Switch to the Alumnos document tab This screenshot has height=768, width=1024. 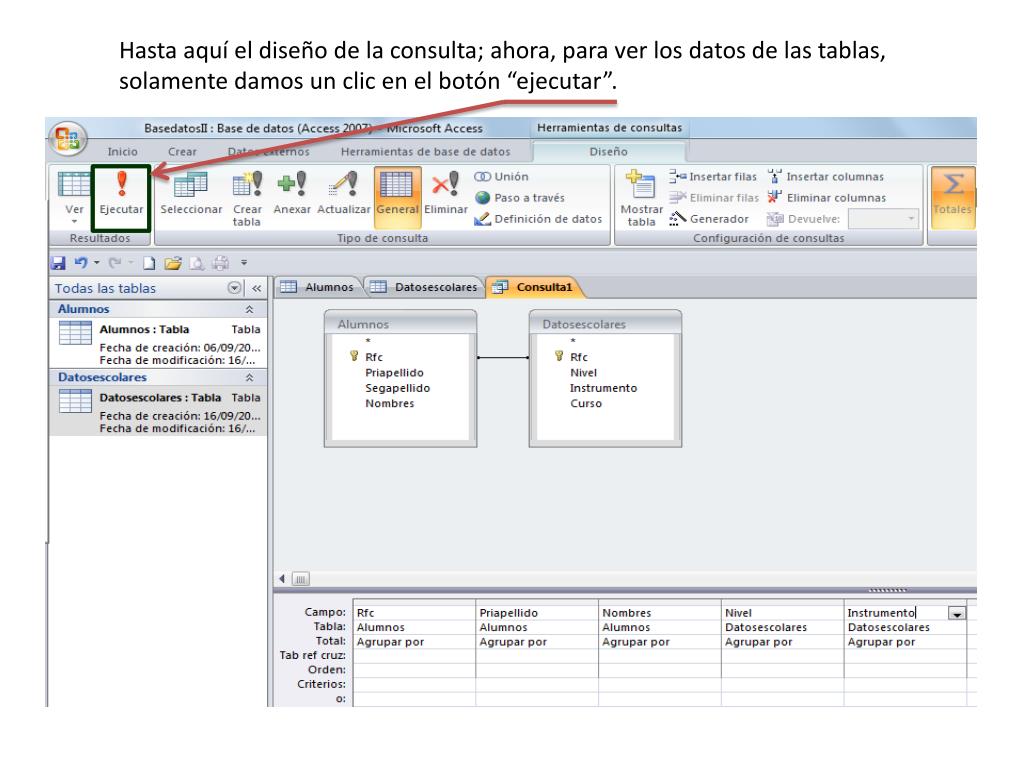318,287
